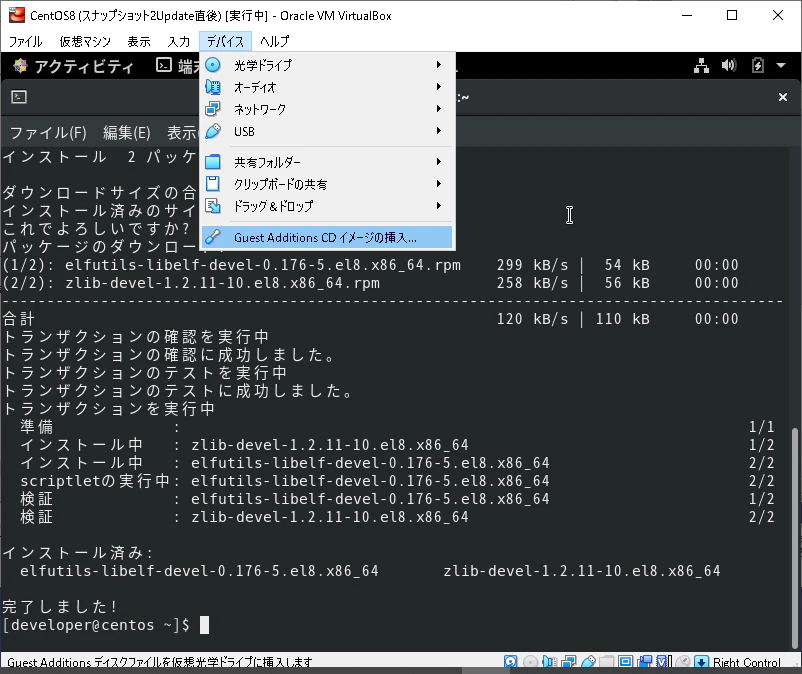Open GNOME アクティビティ overview
The image size is (802, 674).
point(84,66)
